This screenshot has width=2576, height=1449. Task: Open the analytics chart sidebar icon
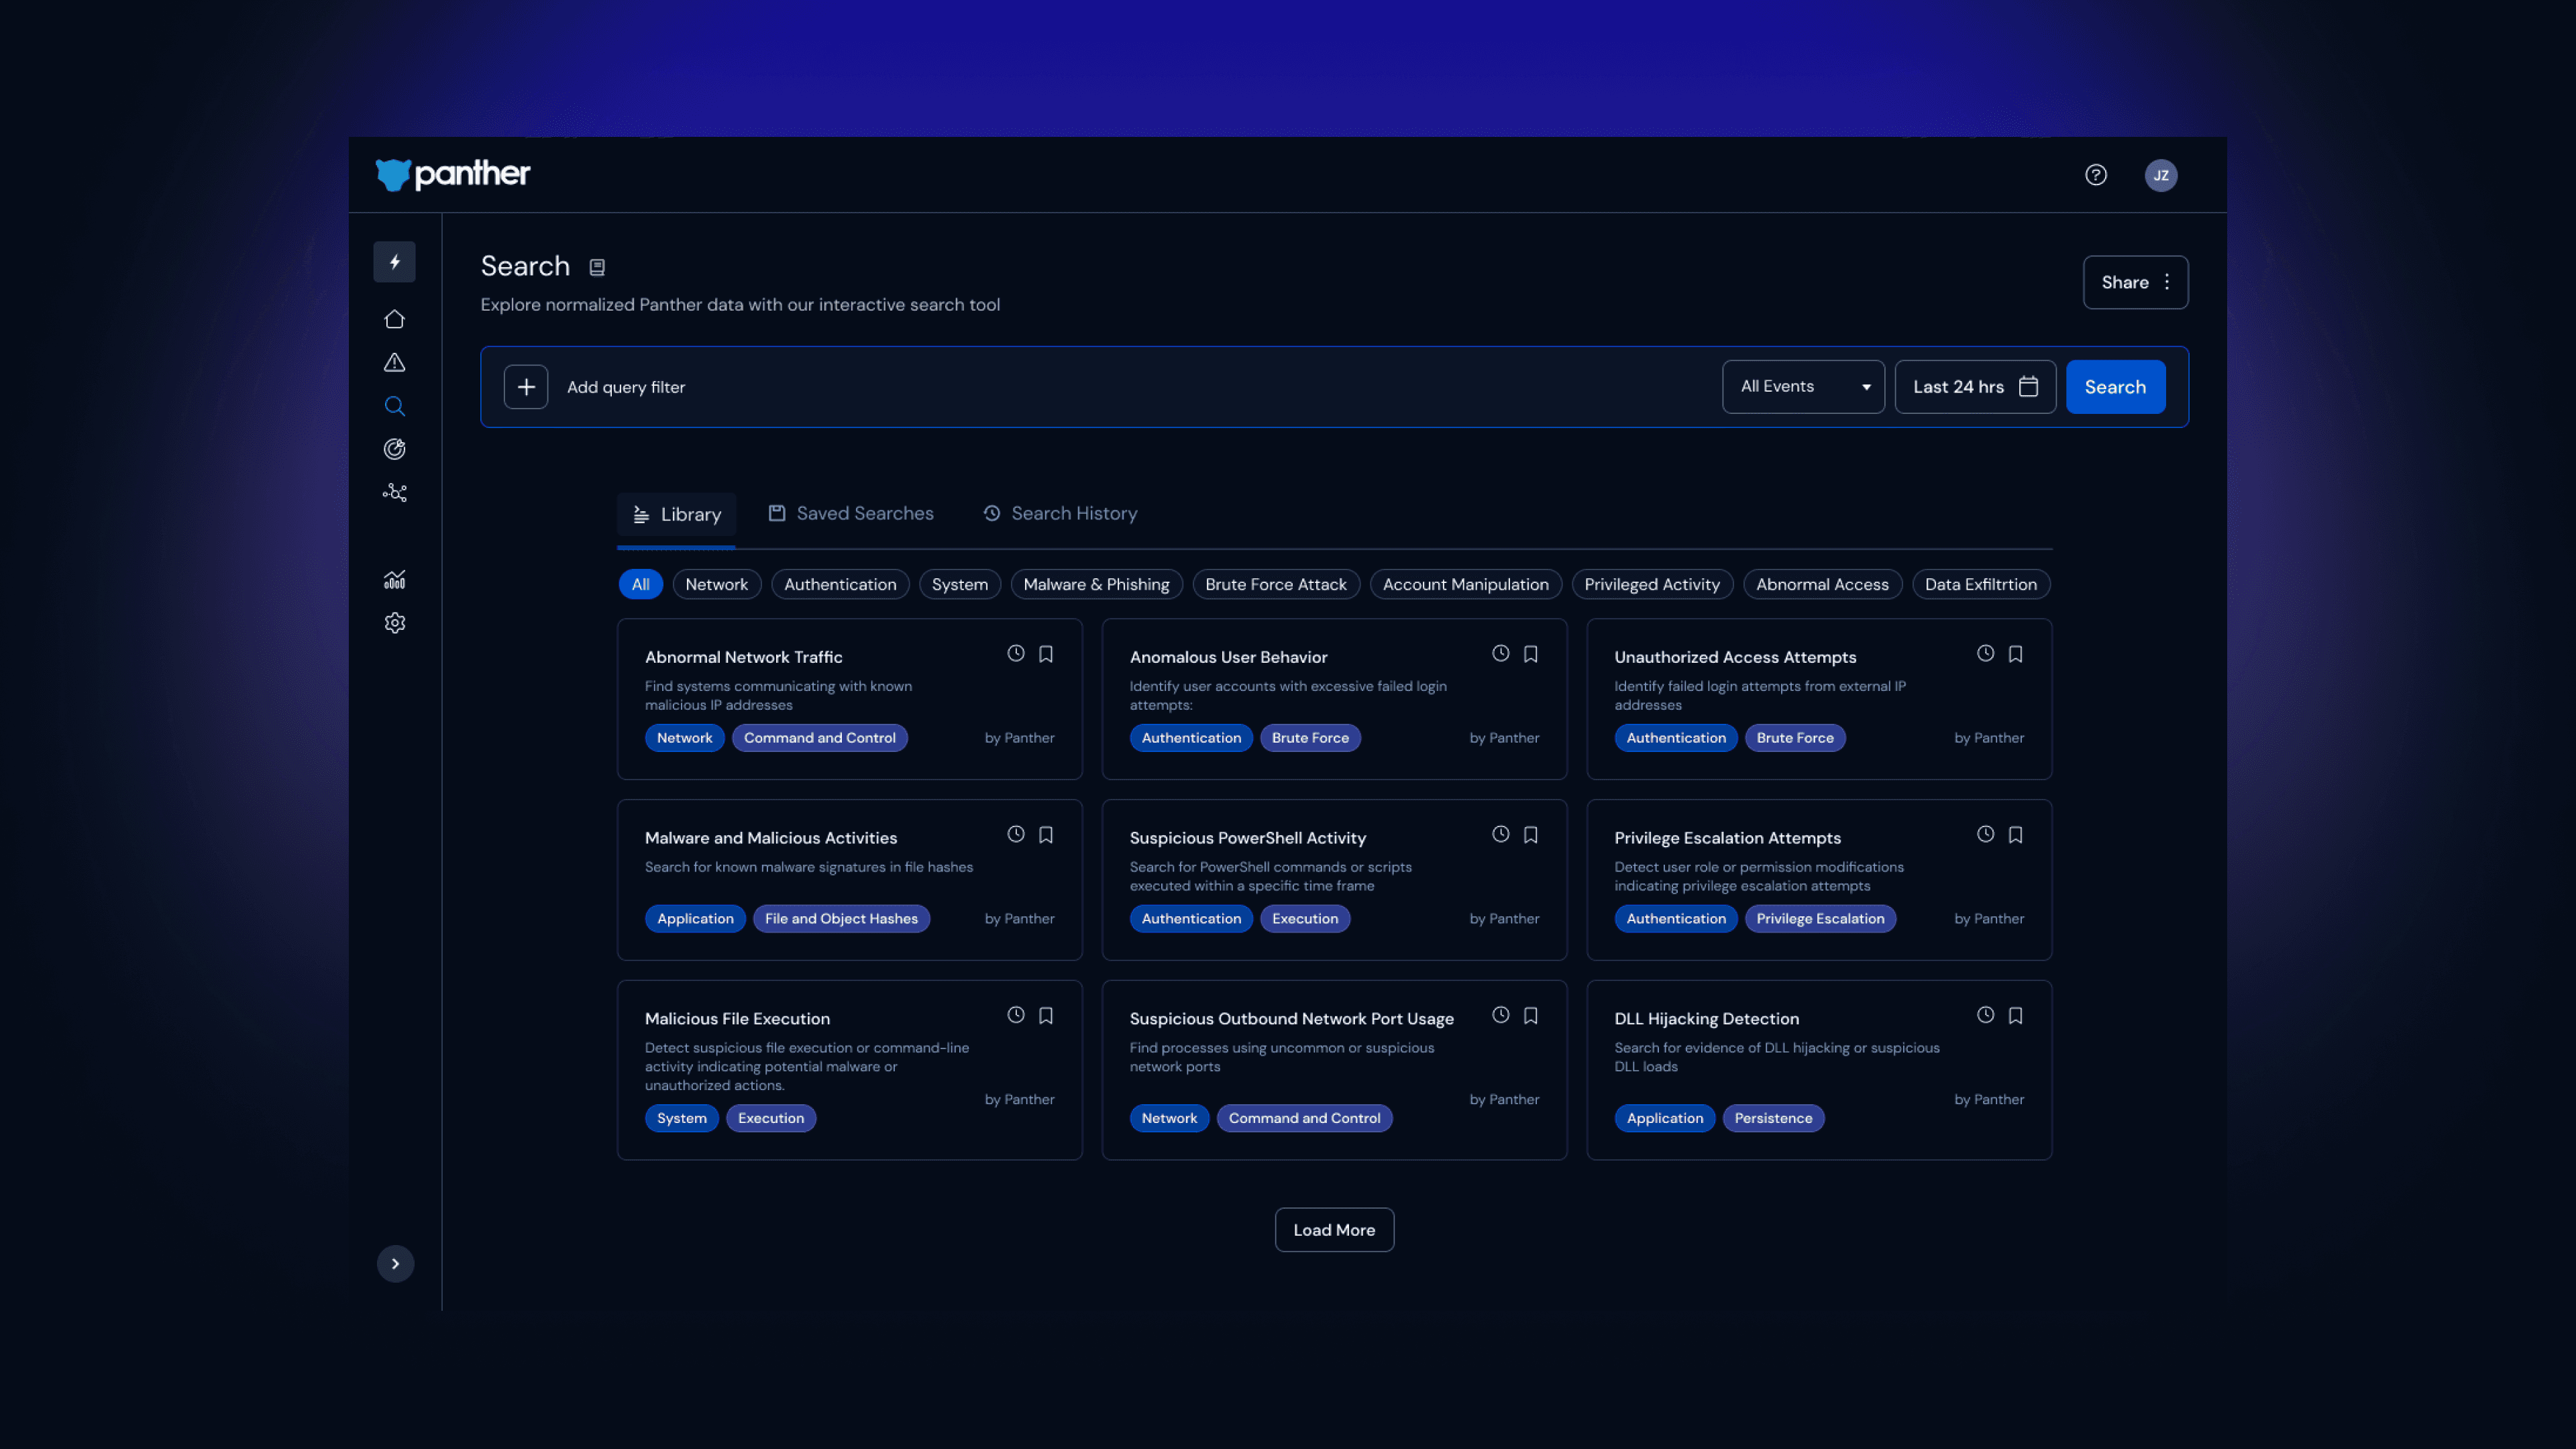[394, 580]
